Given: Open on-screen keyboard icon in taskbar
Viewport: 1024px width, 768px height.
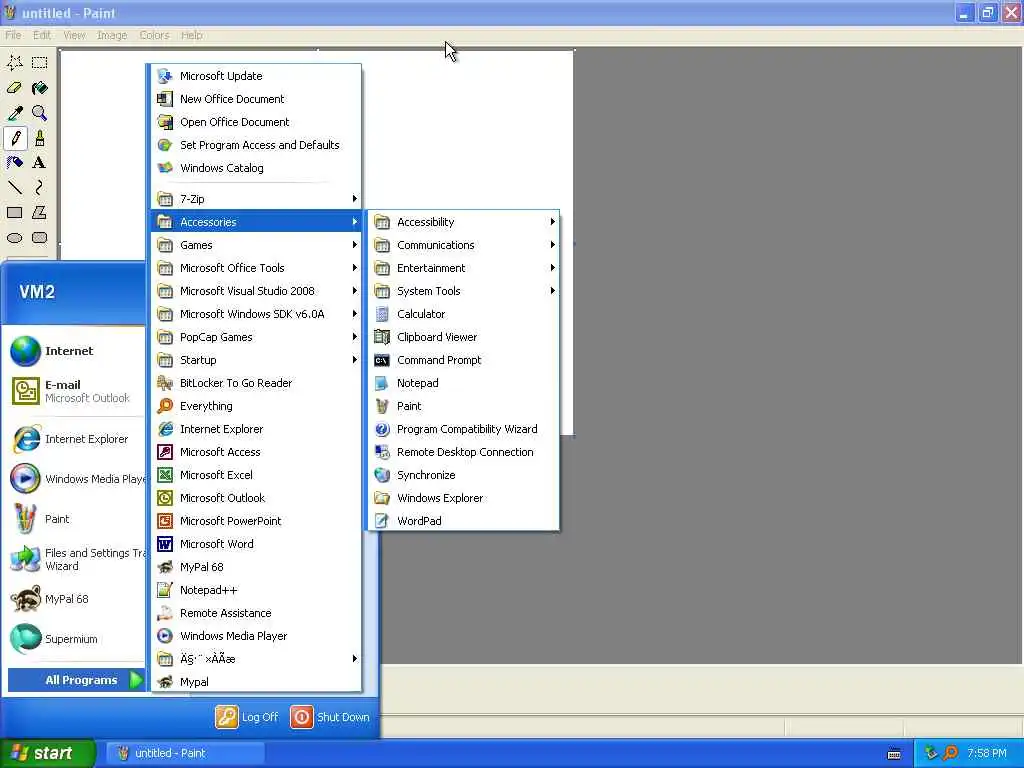Looking at the screenshot, I should [x=894, y=754].
